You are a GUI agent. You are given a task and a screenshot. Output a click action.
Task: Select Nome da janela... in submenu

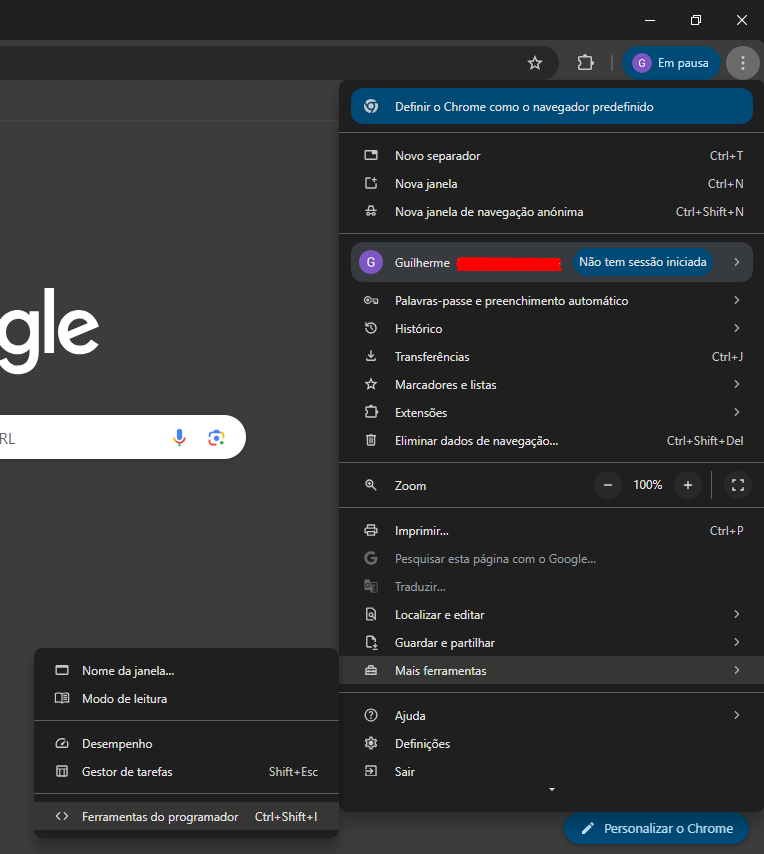[186, 671]
